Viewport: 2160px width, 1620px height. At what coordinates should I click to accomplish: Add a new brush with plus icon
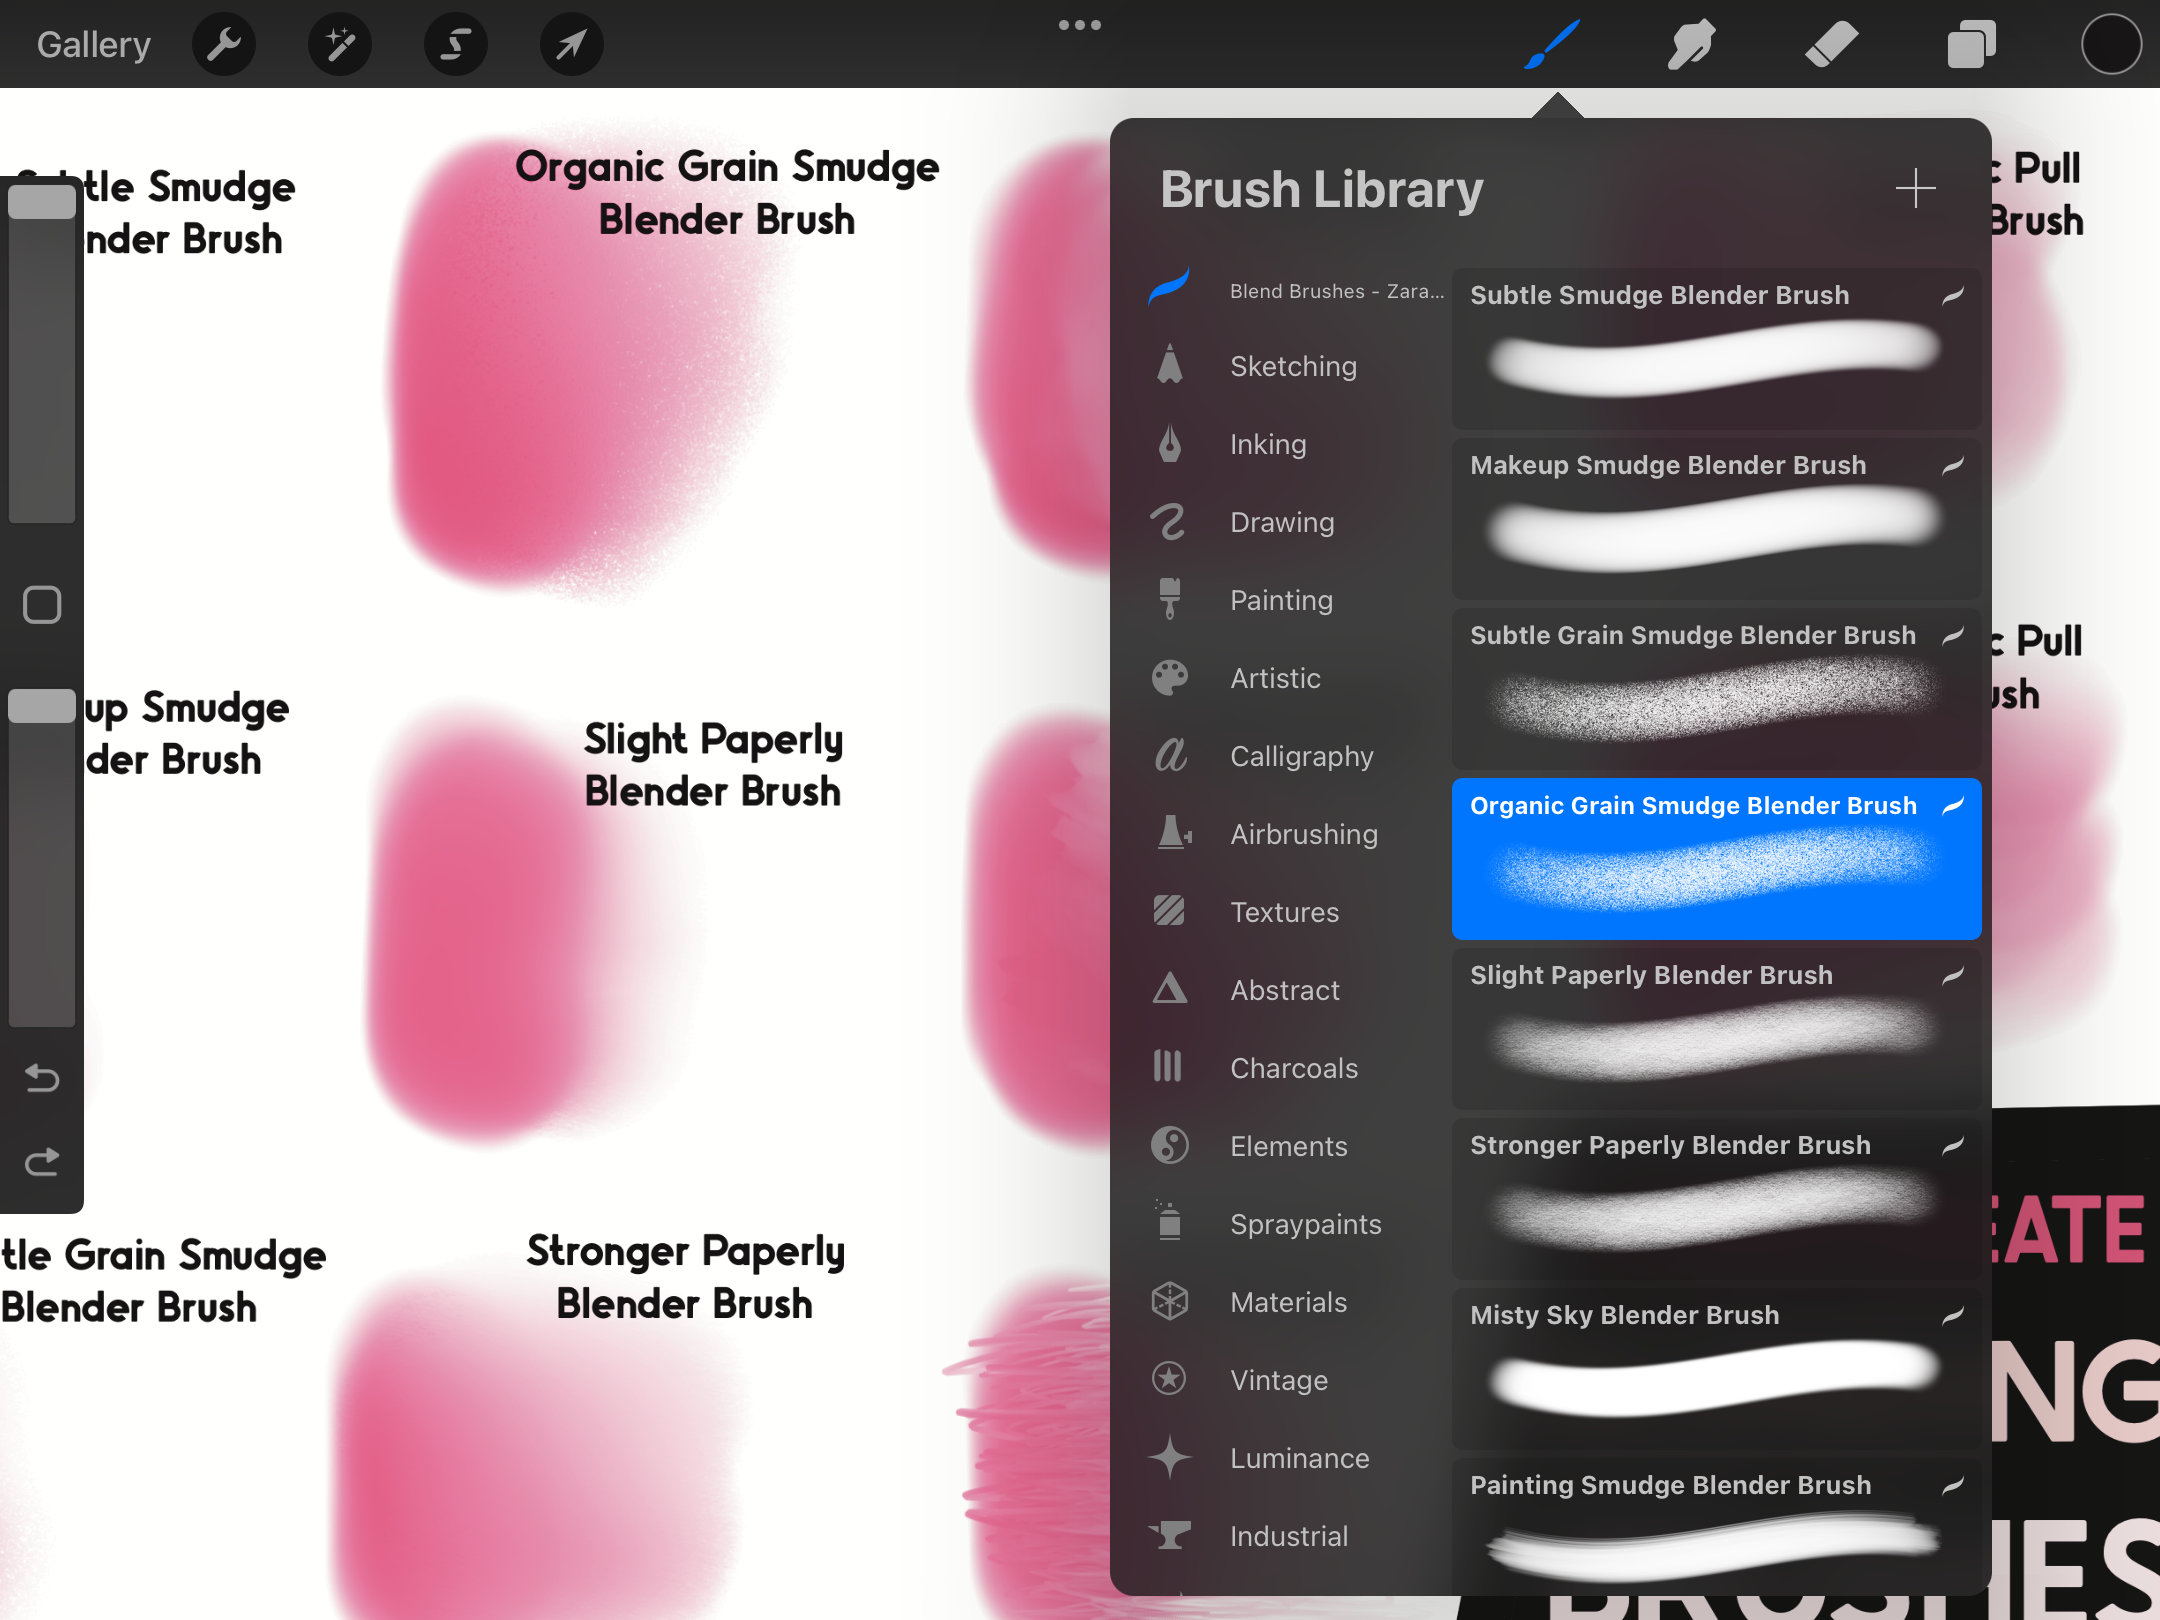(1915, 188)
